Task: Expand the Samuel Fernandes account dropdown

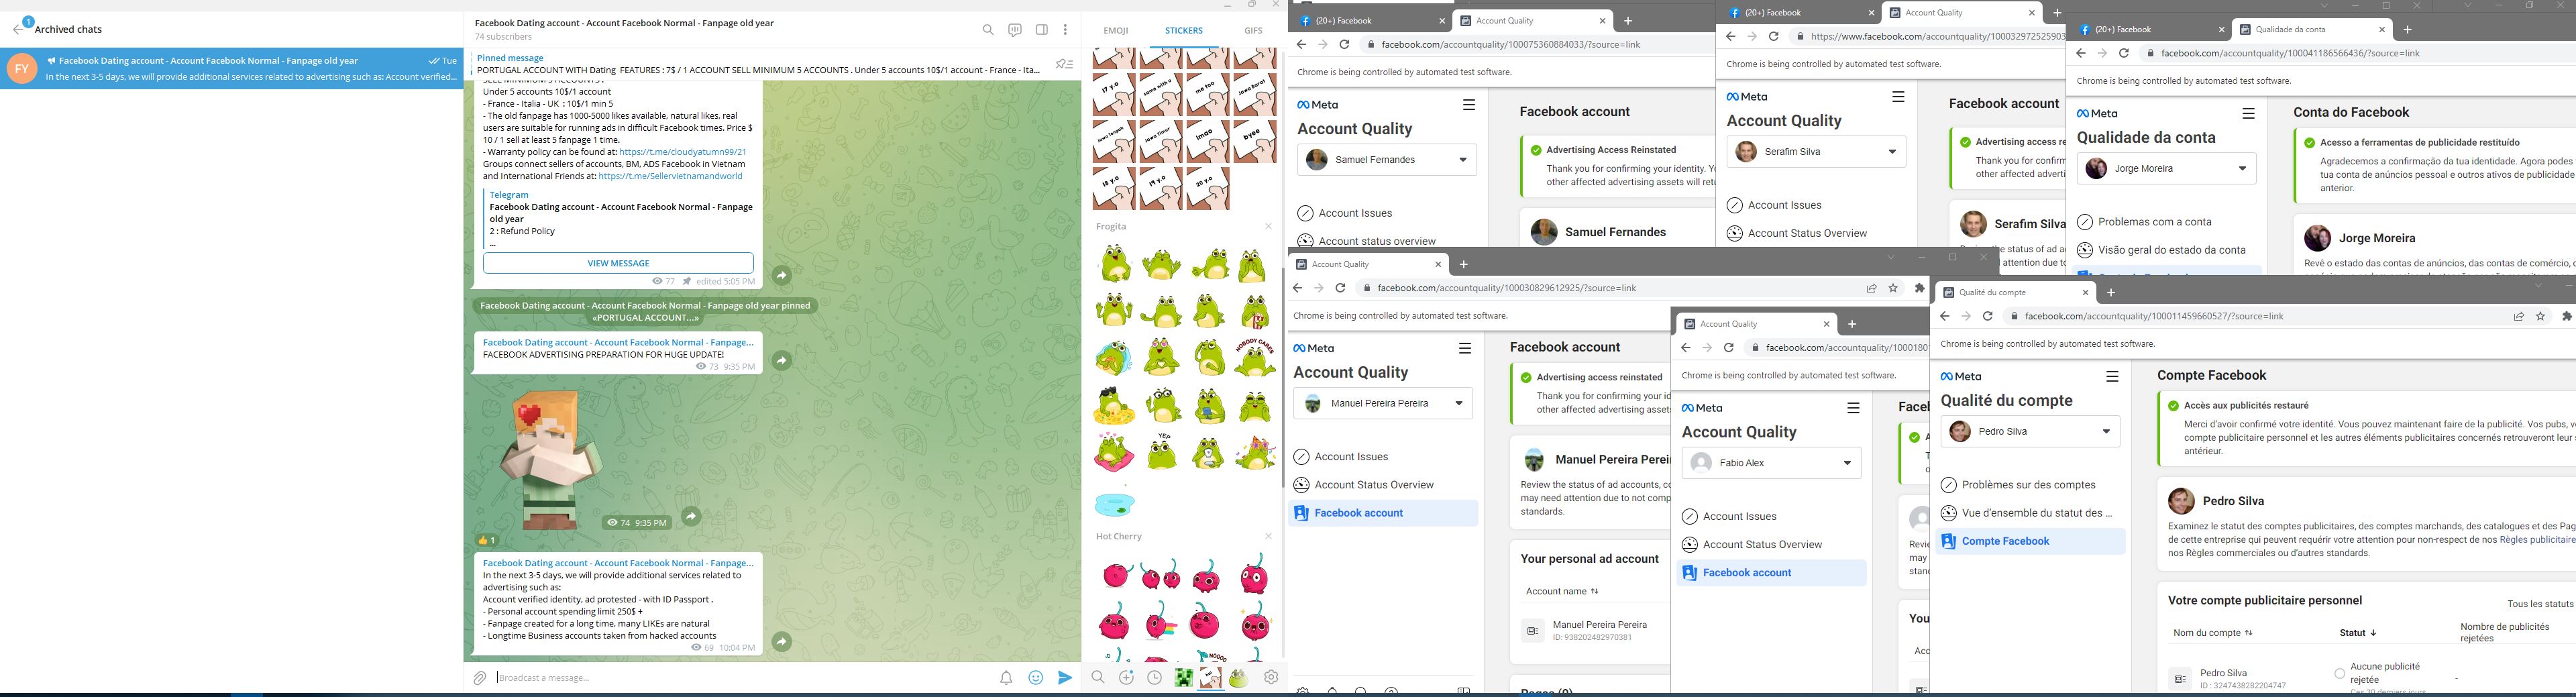Action: [x=1387, y=160]
